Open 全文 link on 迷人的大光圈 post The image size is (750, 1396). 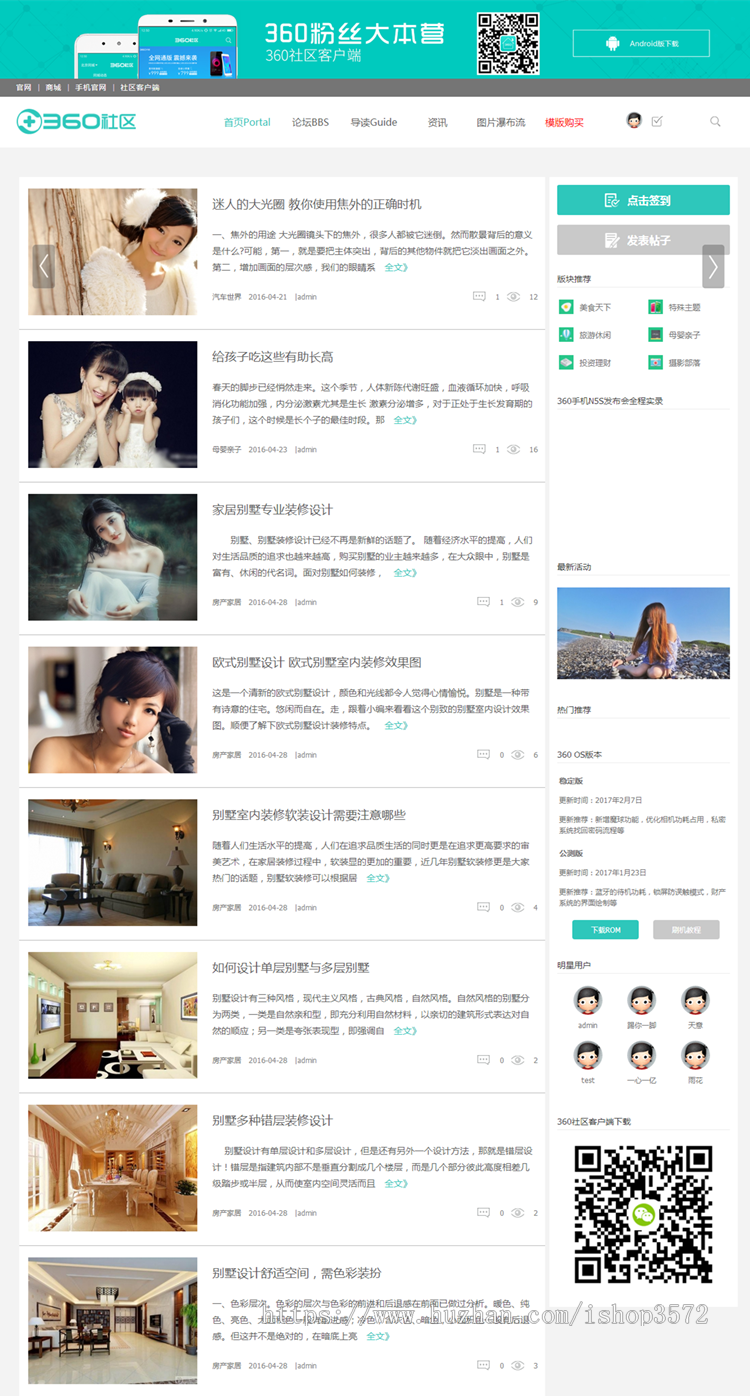click(396, 267)
